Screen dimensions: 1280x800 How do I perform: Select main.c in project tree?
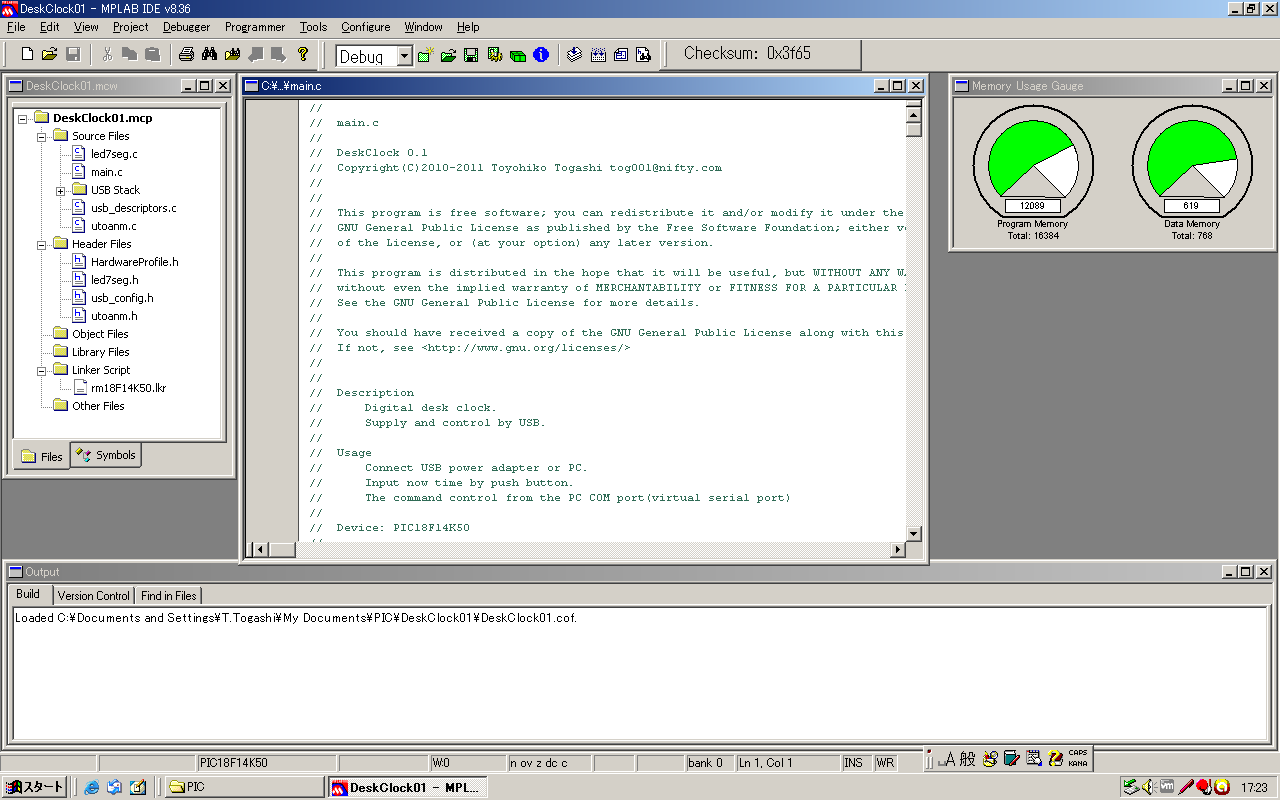106,172
